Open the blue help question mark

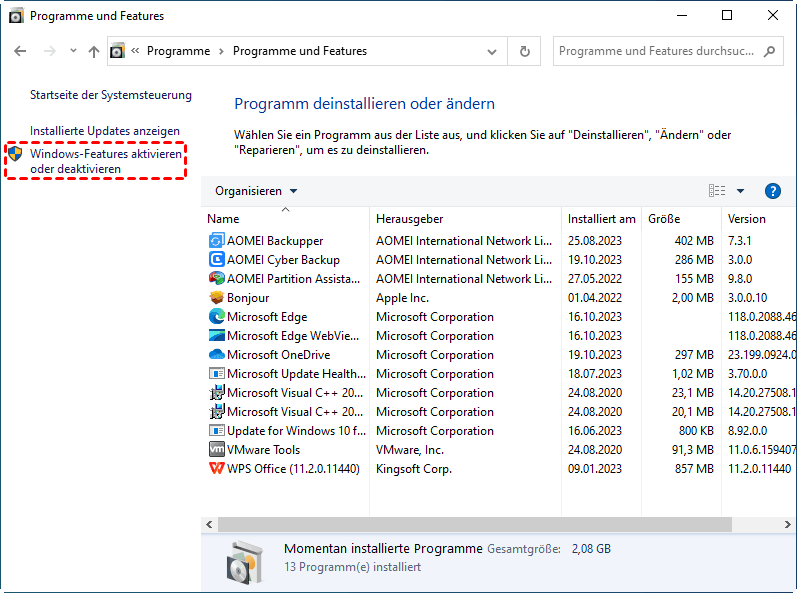773,191
